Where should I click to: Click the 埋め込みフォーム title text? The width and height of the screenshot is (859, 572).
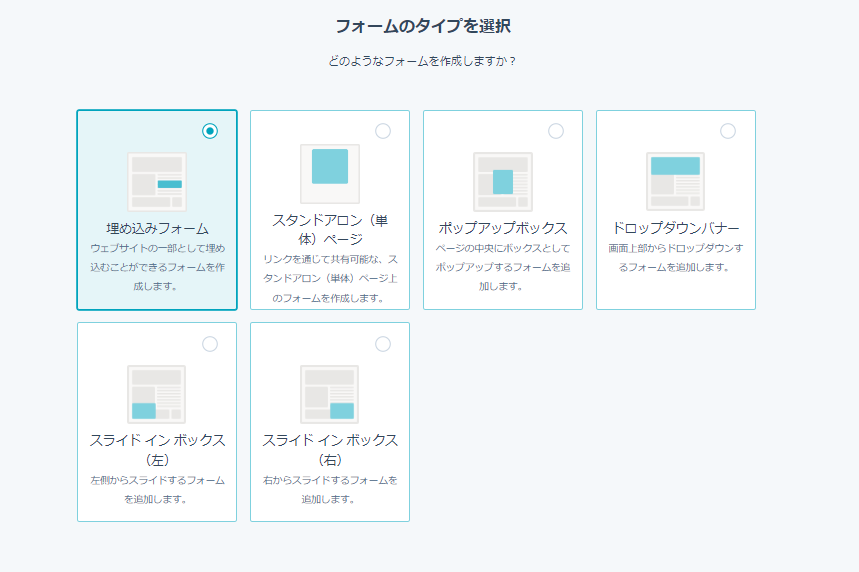157,228
